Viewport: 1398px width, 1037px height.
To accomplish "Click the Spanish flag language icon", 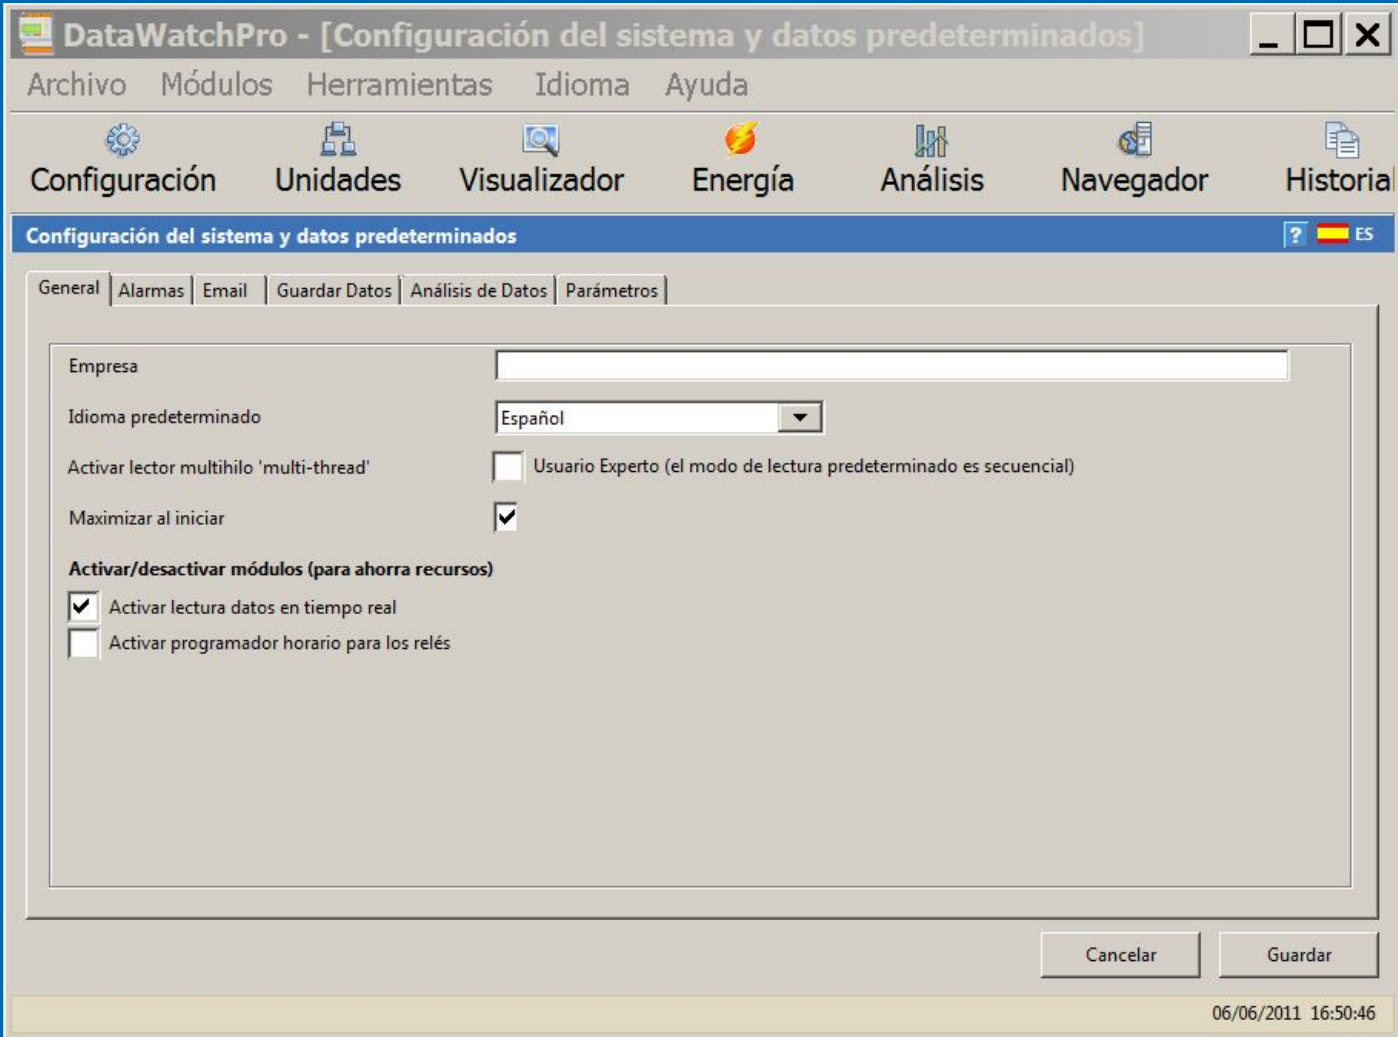I will click(1333, 234).
